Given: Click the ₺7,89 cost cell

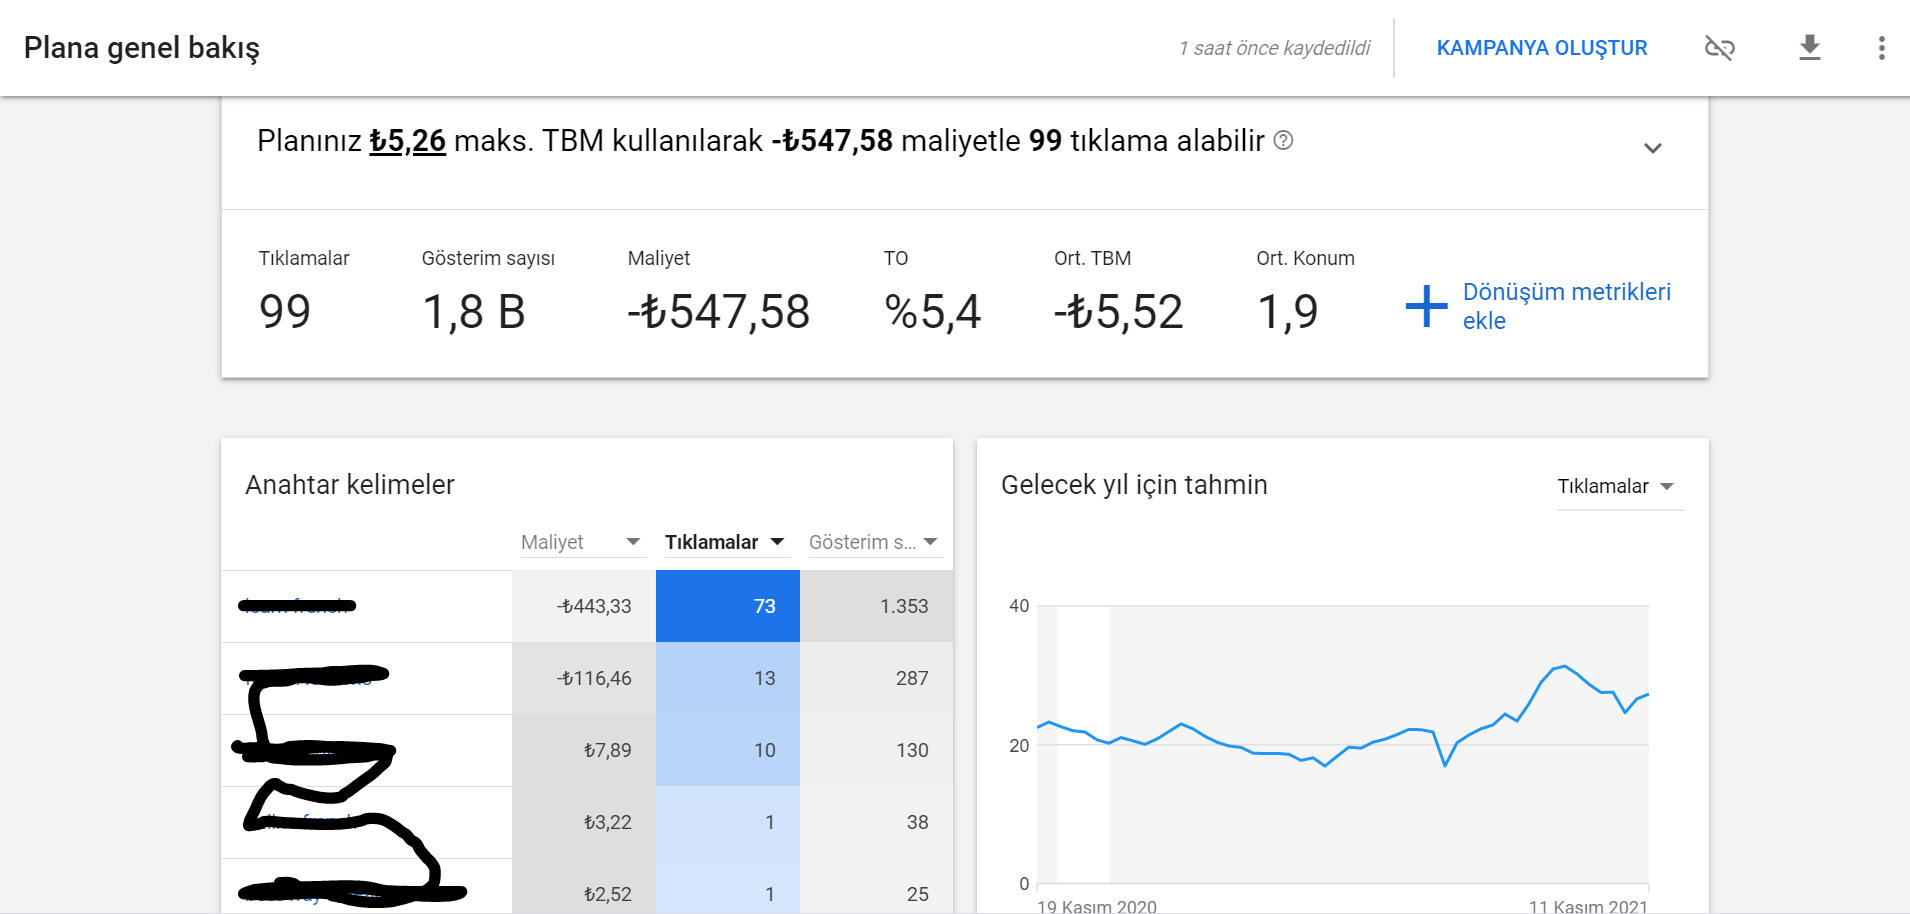Looking at the screenshot, I should (x=584, y=750).
